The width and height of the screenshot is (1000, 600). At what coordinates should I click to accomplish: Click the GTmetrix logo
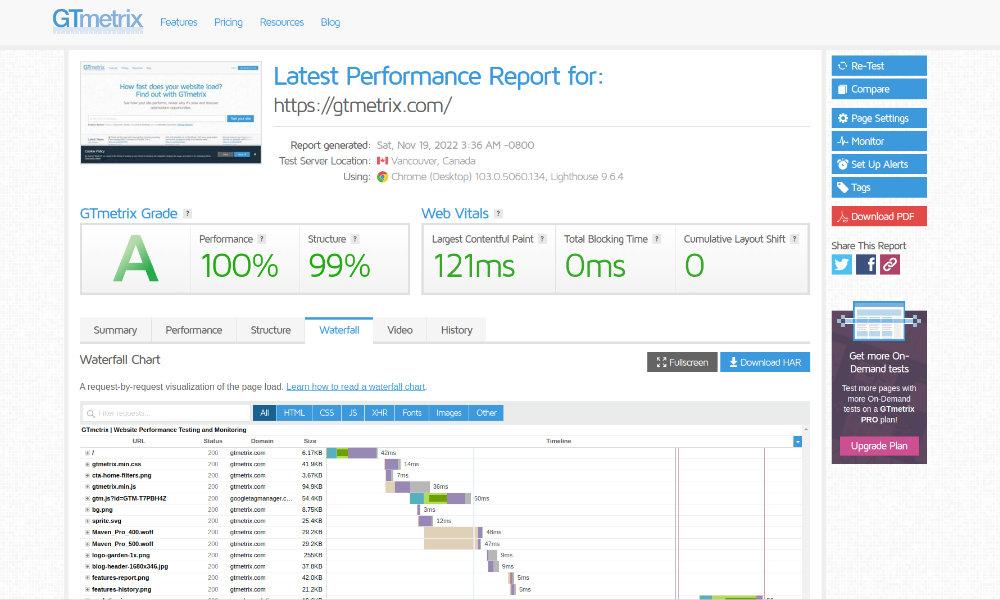coord(98,20)
